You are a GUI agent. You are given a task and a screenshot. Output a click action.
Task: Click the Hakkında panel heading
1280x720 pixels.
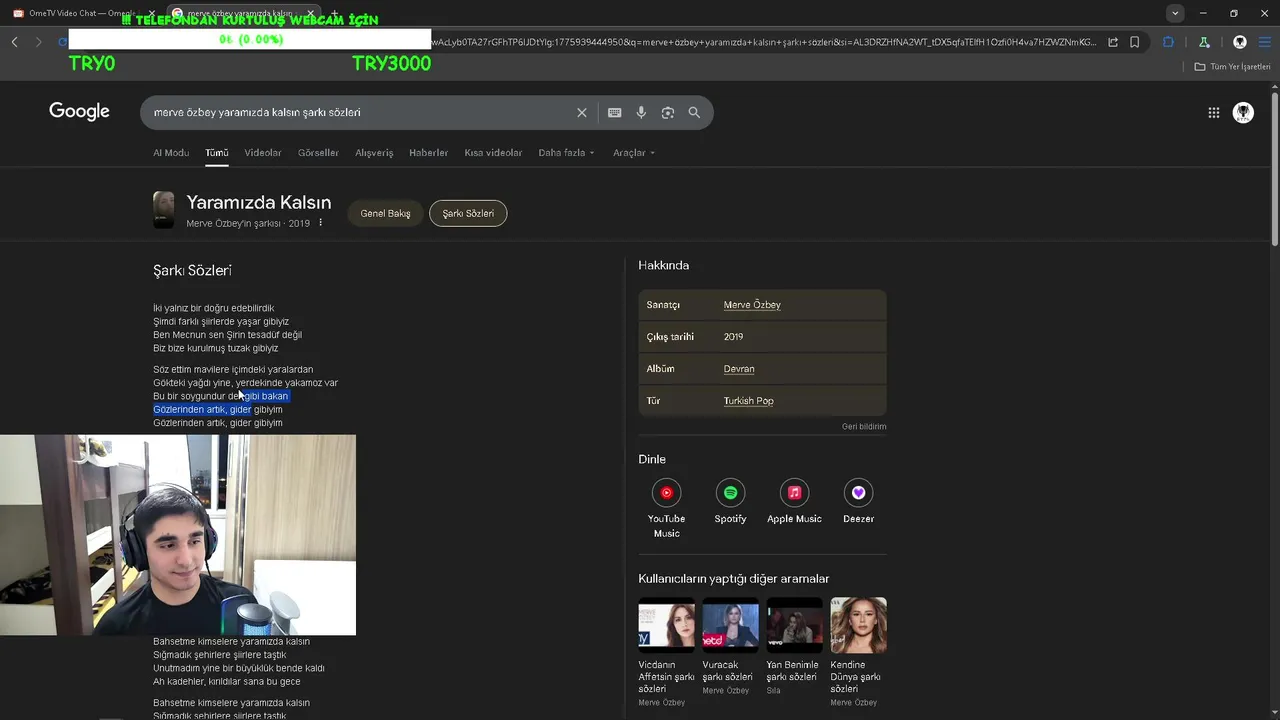663,265
